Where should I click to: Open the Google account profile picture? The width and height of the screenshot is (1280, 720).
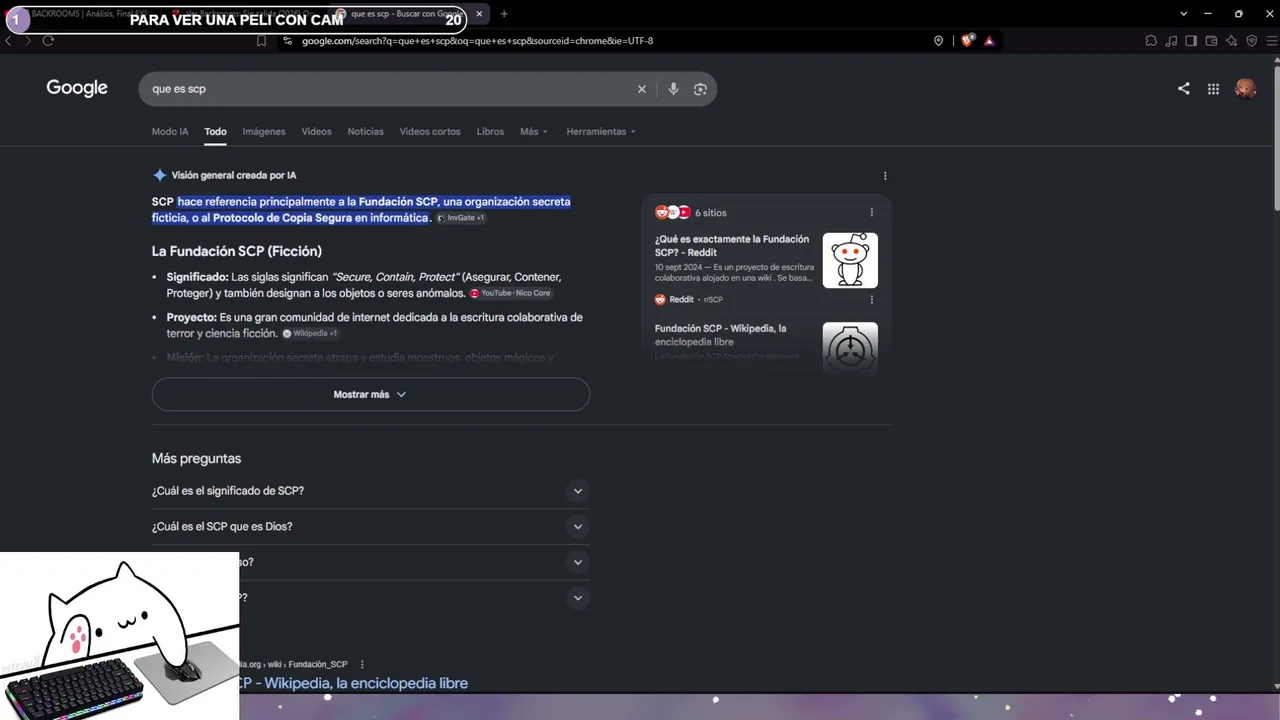point(1245,89)
